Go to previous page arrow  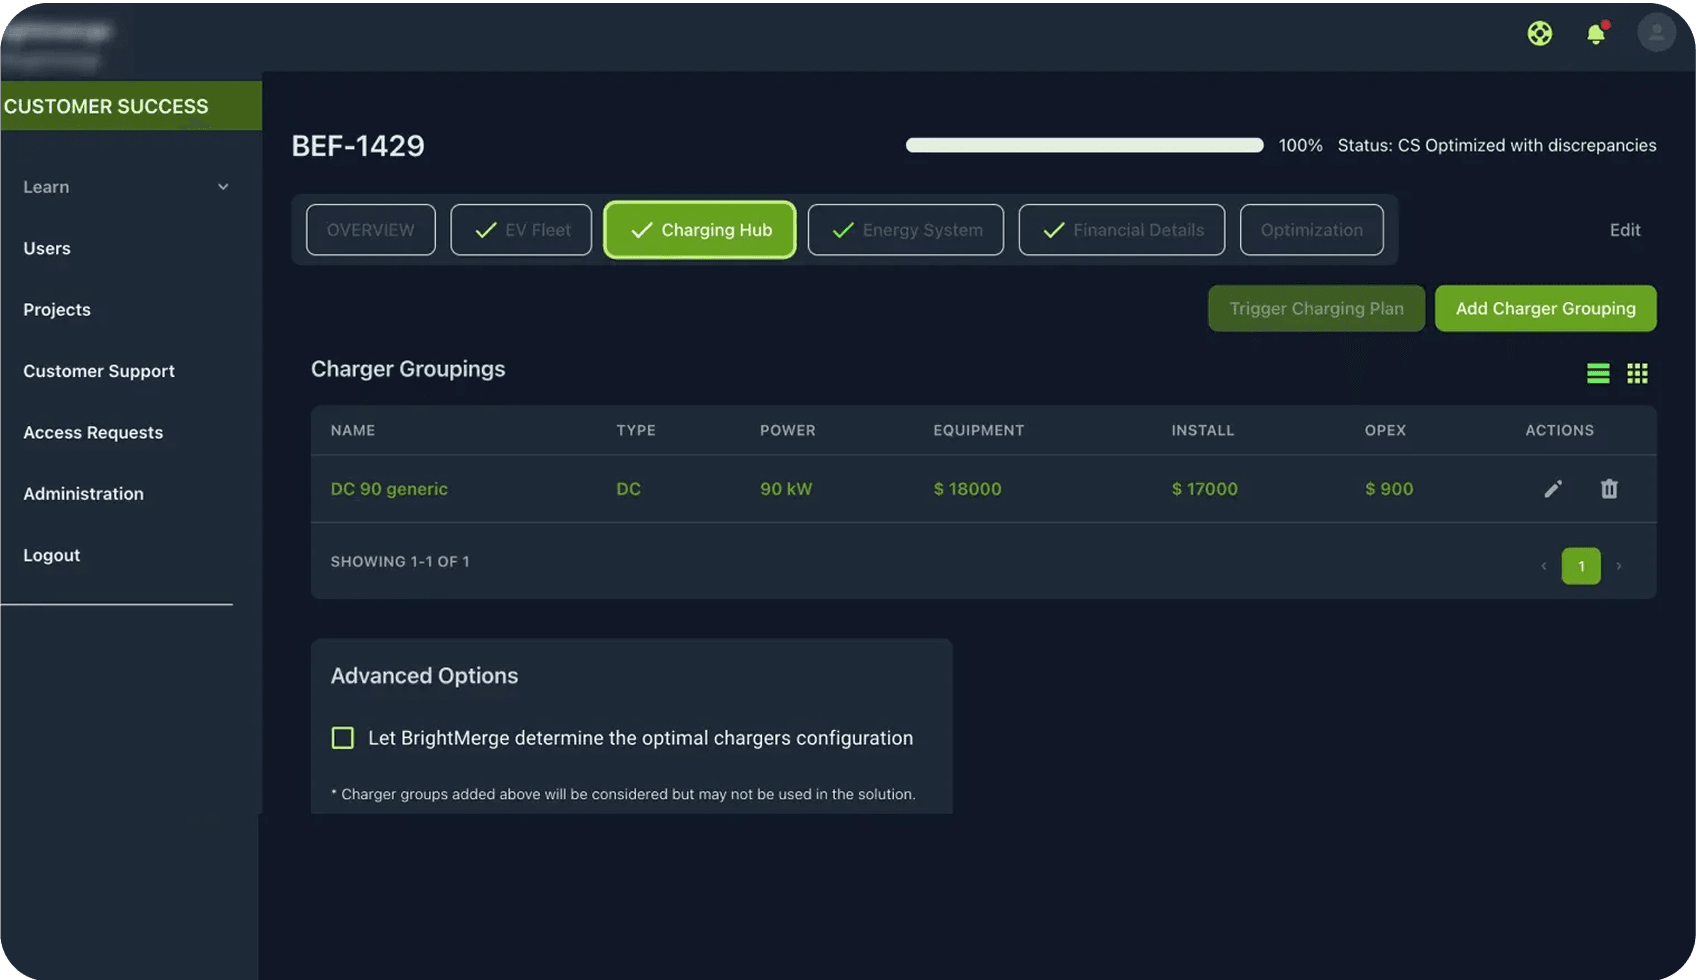1544,566
